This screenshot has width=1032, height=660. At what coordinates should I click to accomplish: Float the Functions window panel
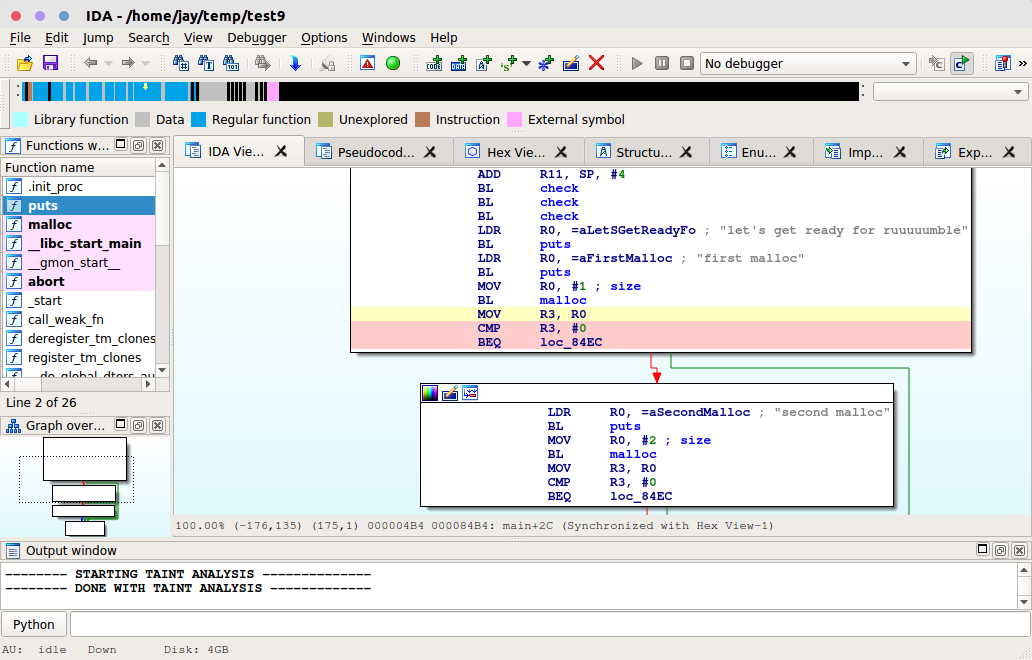click(138, 145)
